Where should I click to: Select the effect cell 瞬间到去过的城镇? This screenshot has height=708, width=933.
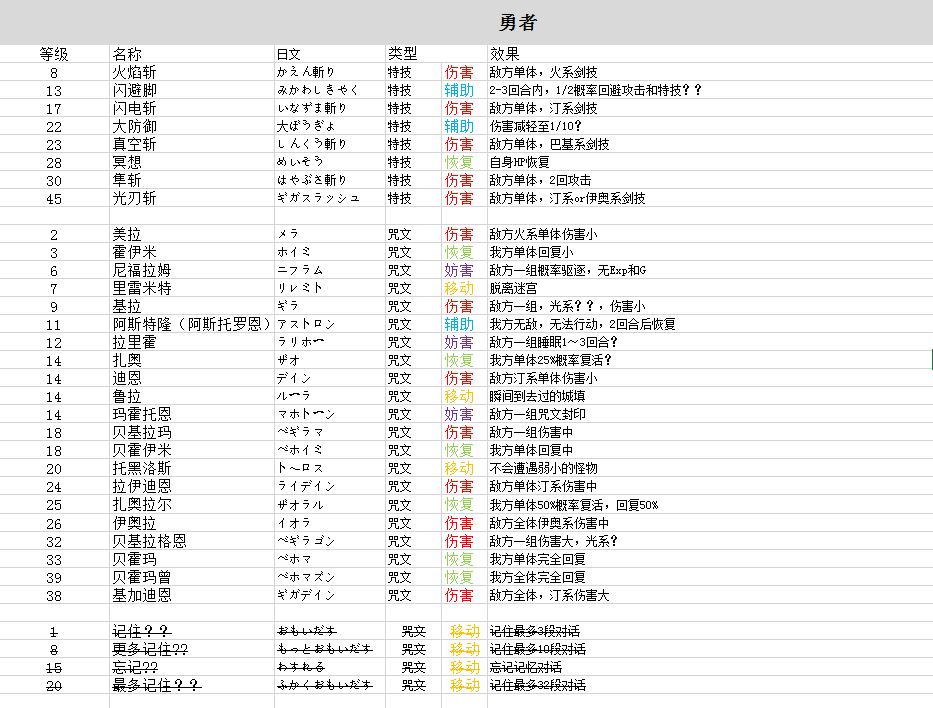[537, 396]
